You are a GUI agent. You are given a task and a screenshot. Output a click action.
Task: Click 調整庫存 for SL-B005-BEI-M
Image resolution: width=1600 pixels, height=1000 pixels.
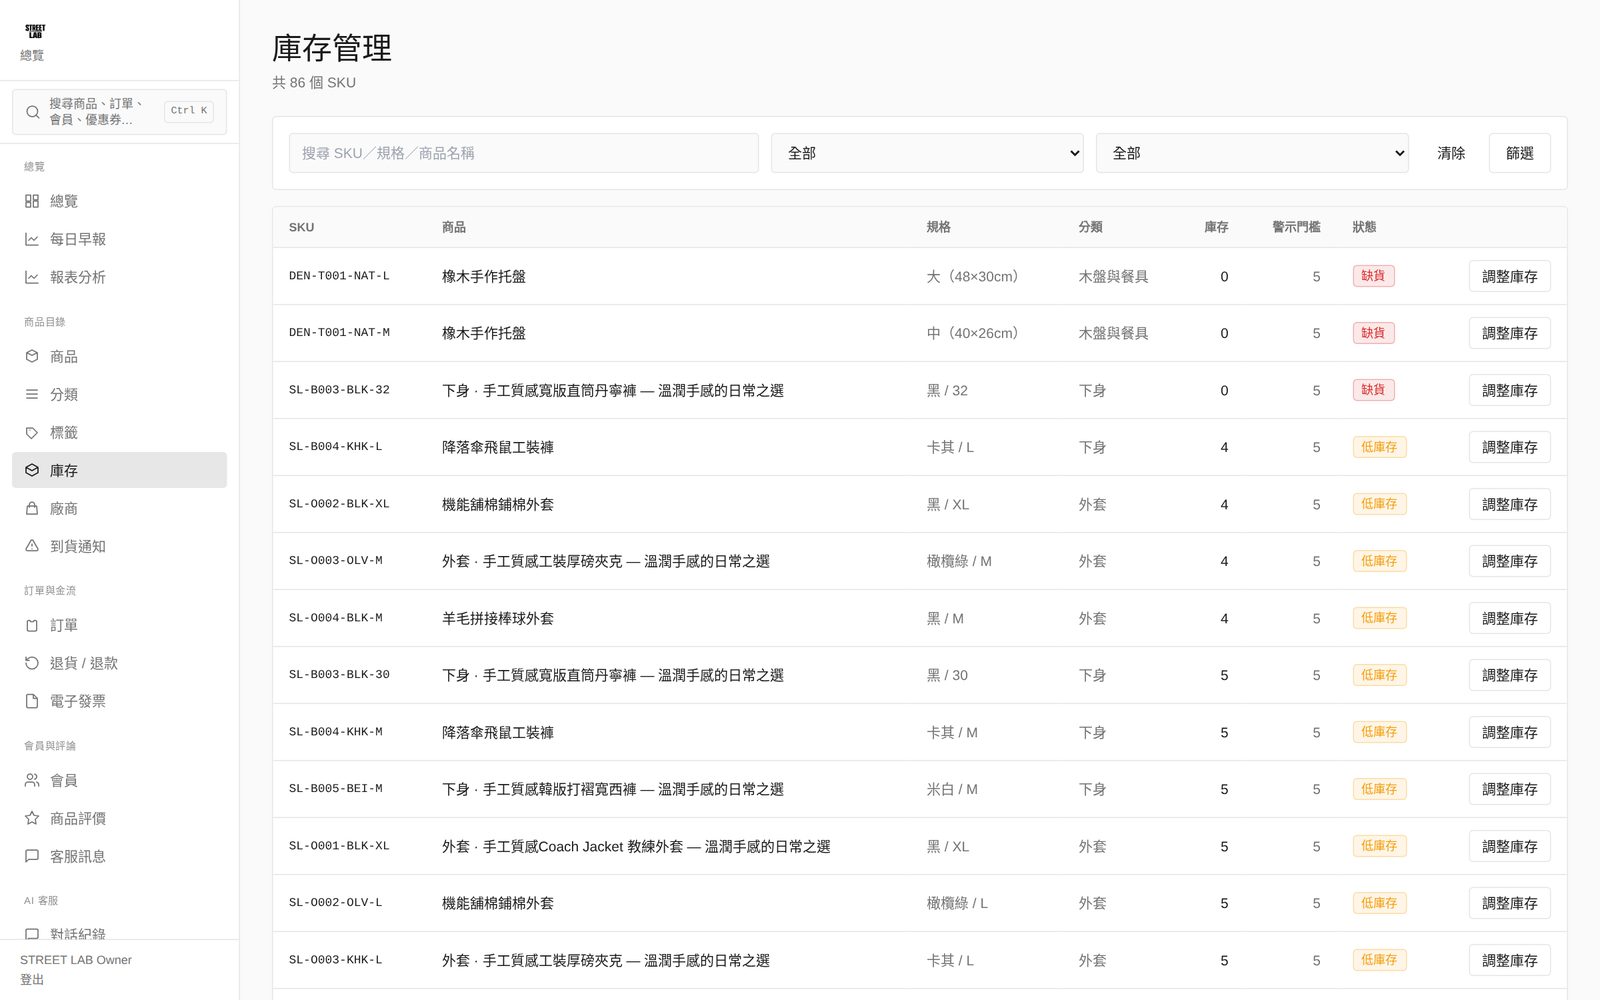point(1509,789)
